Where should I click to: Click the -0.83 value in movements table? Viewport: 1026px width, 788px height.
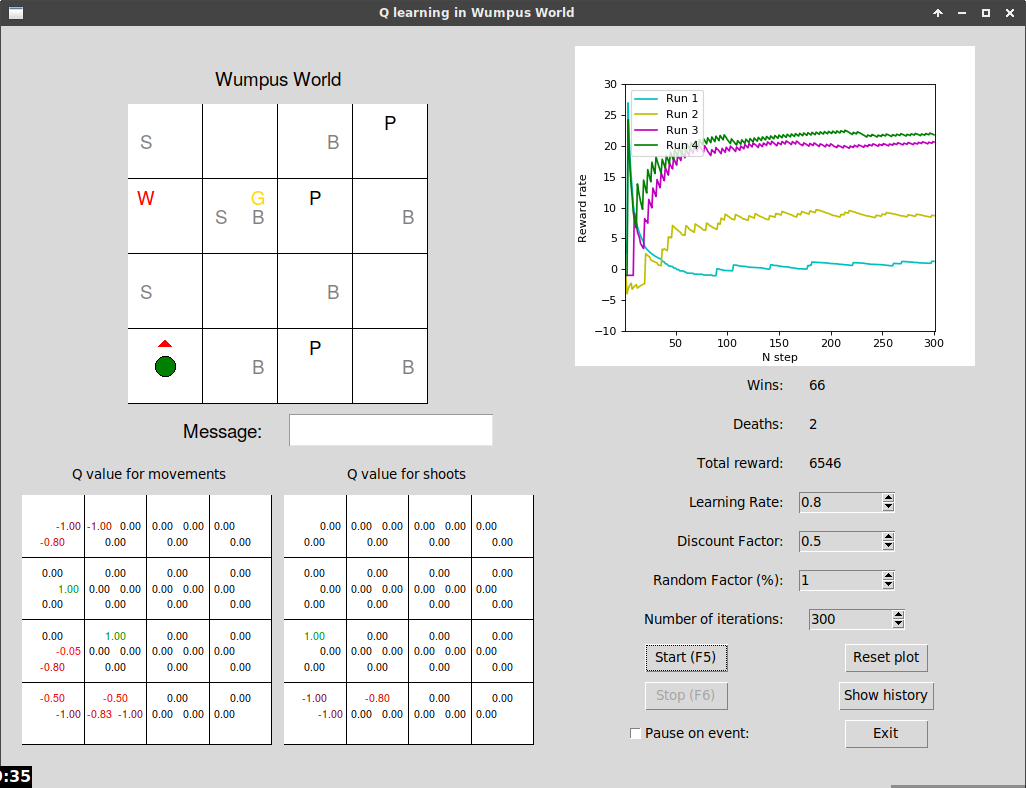click(99, 714)
